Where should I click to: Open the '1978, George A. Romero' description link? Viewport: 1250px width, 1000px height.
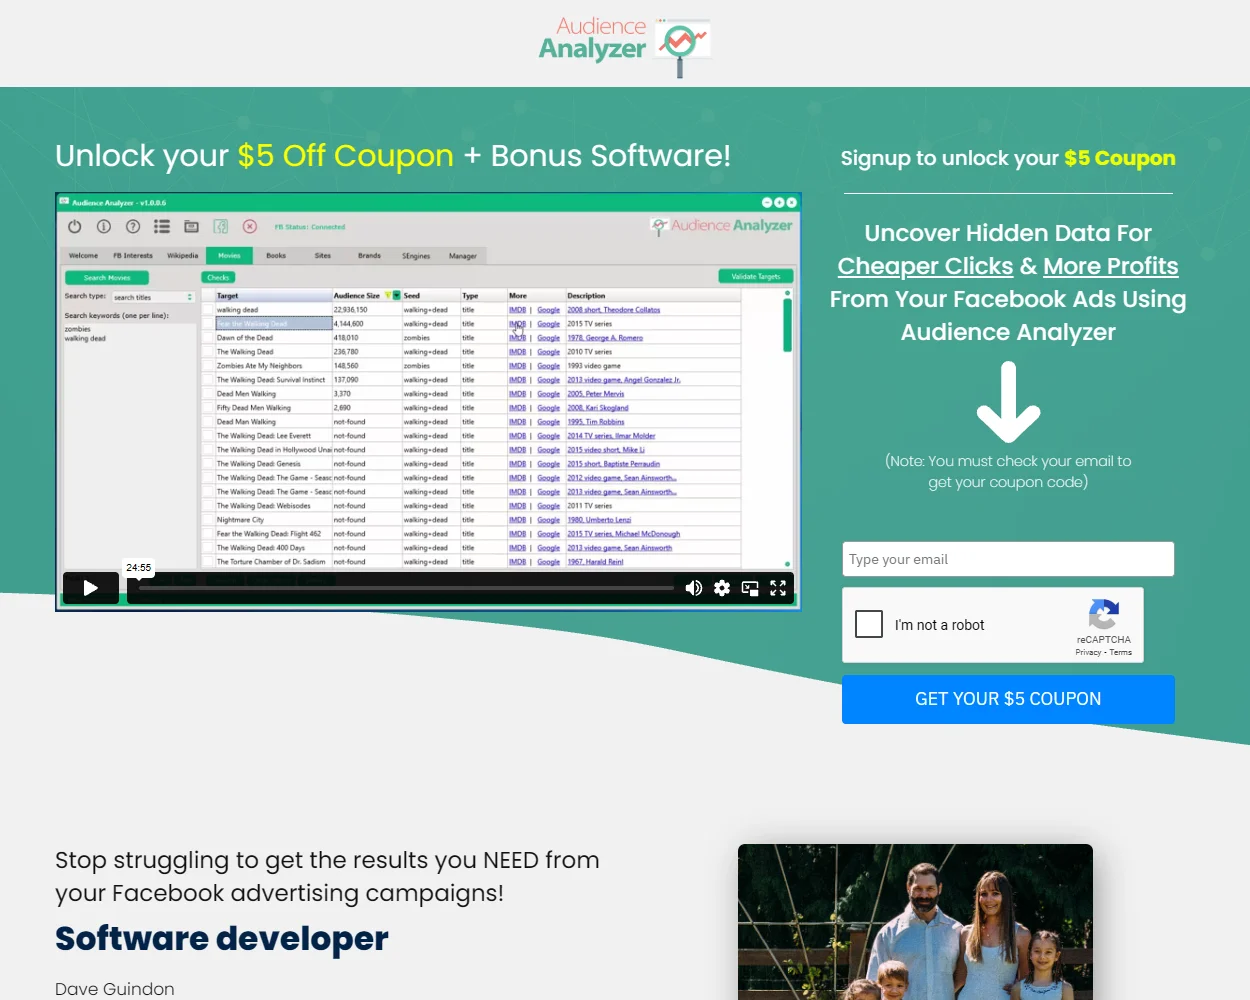point(605,338)
